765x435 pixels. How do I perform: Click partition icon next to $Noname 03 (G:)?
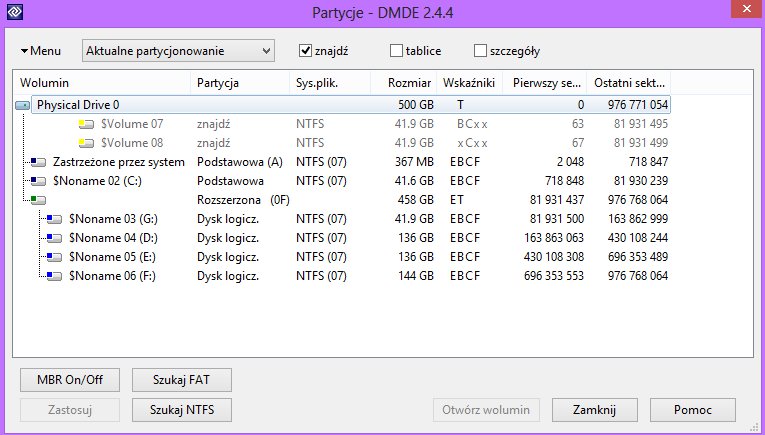55,219
